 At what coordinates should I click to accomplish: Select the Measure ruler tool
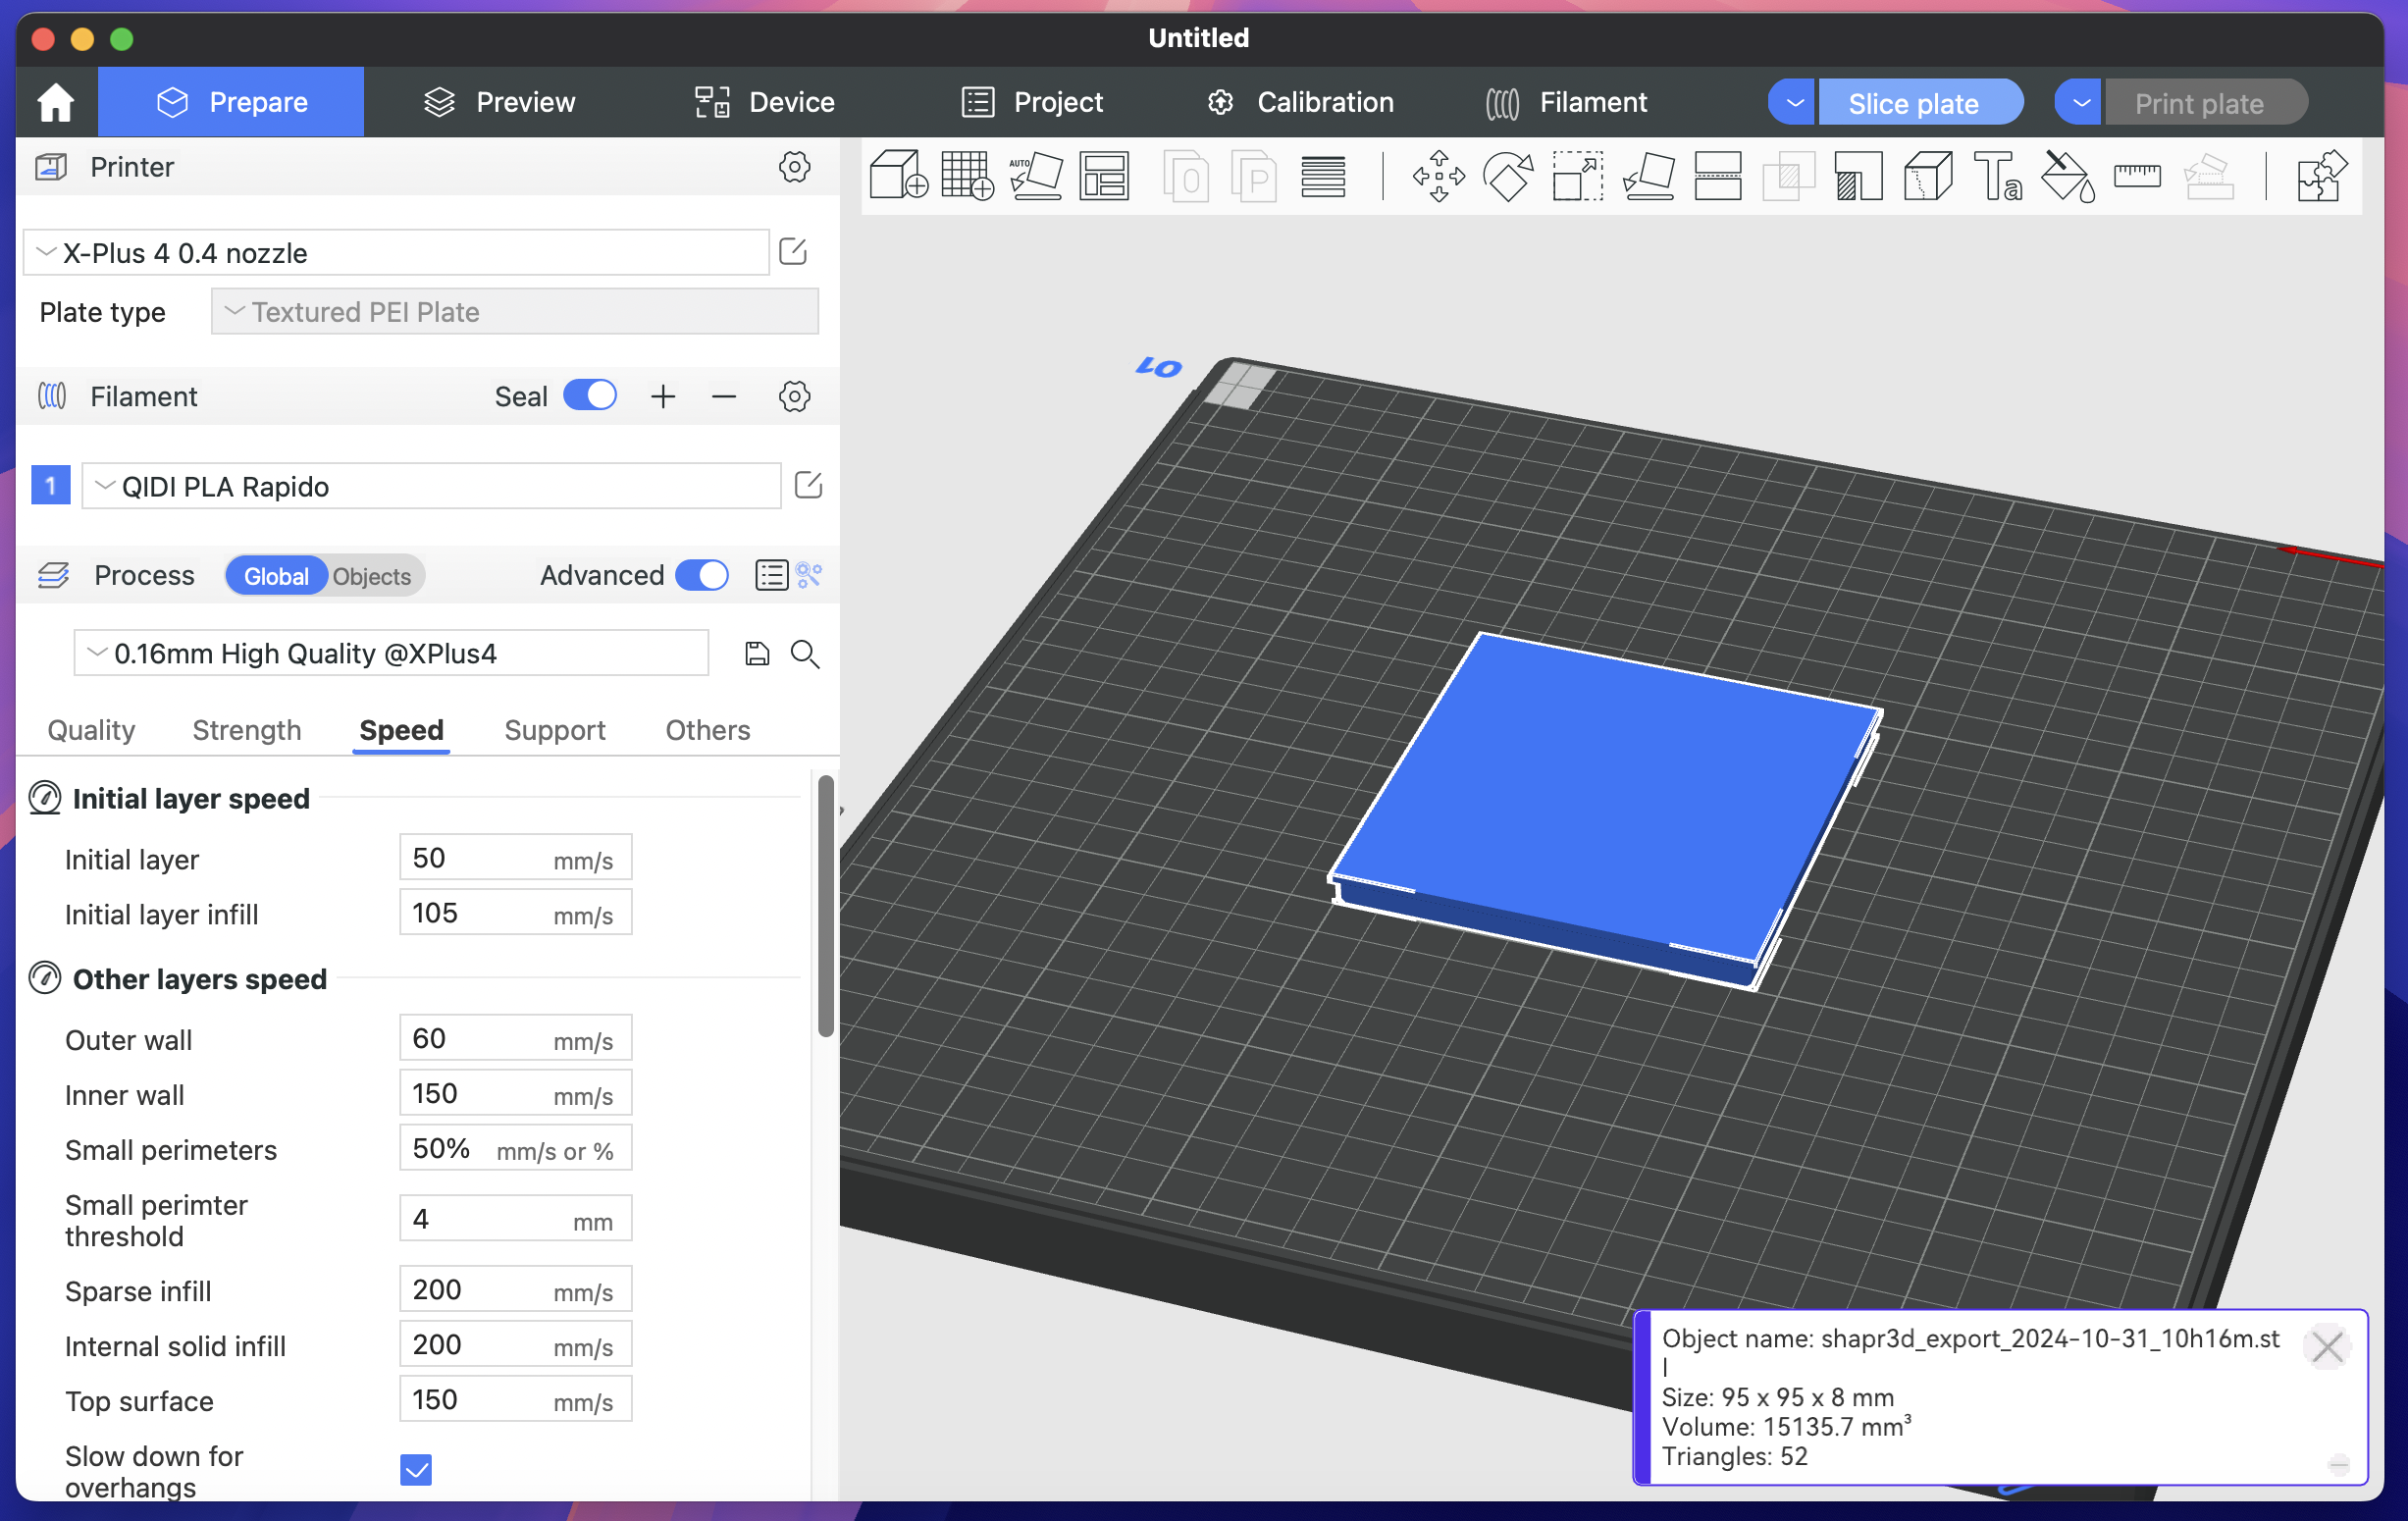[x=2137, y=176]
